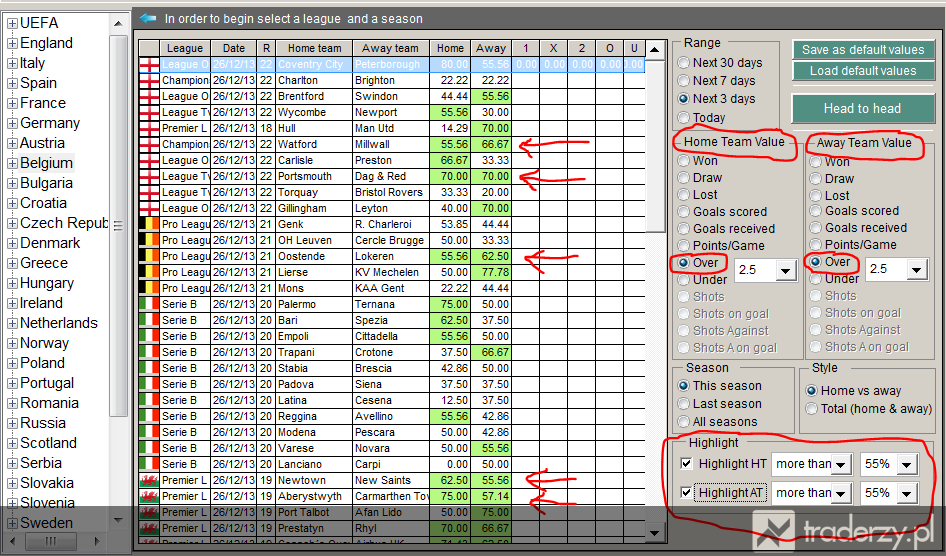Select Home Team Value Won

pos(684,160)
